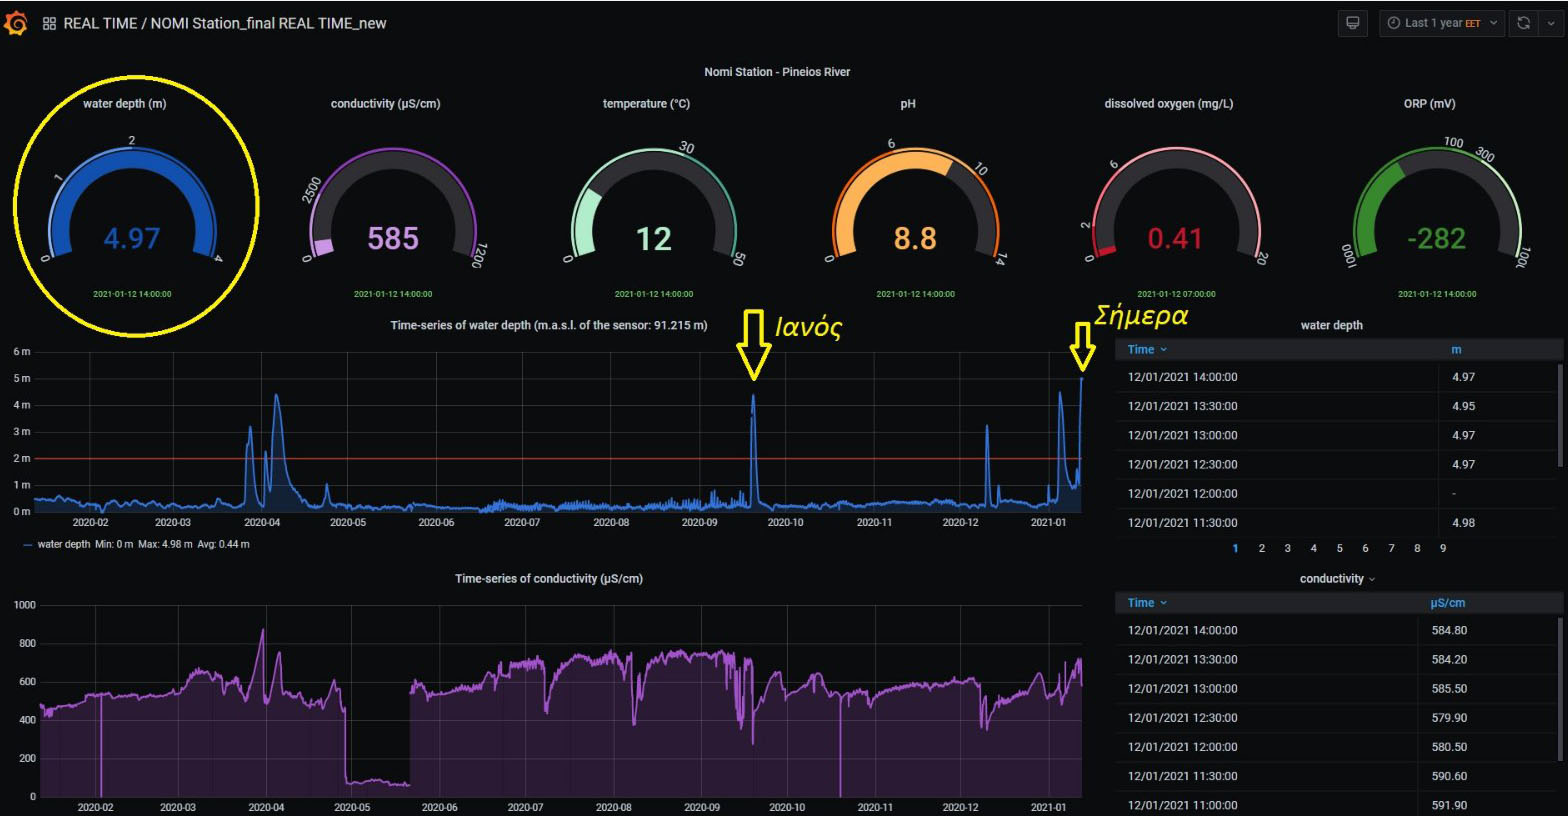
Task: Go to page 9 of water depth table
Action: [x=1443, y=548]
